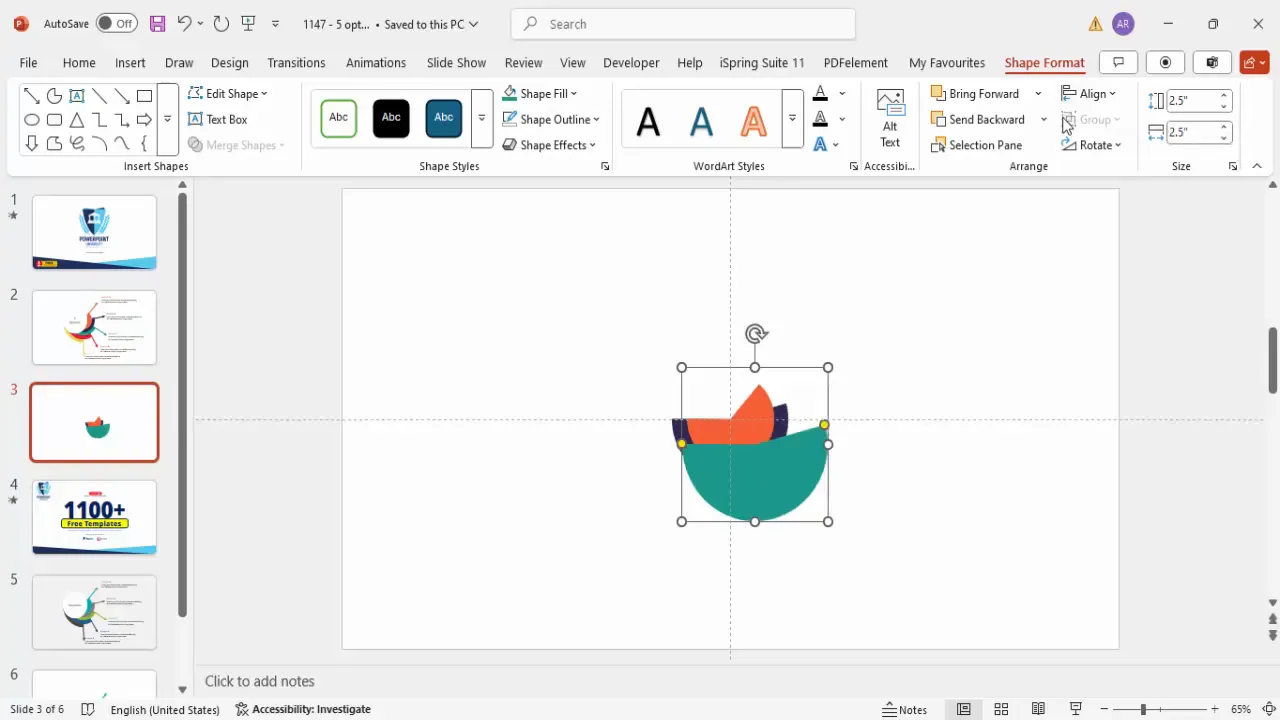Switch to the Slide Show tab
The height and width of the screenshot is (720, 1280).
click(x=456, y=62)
